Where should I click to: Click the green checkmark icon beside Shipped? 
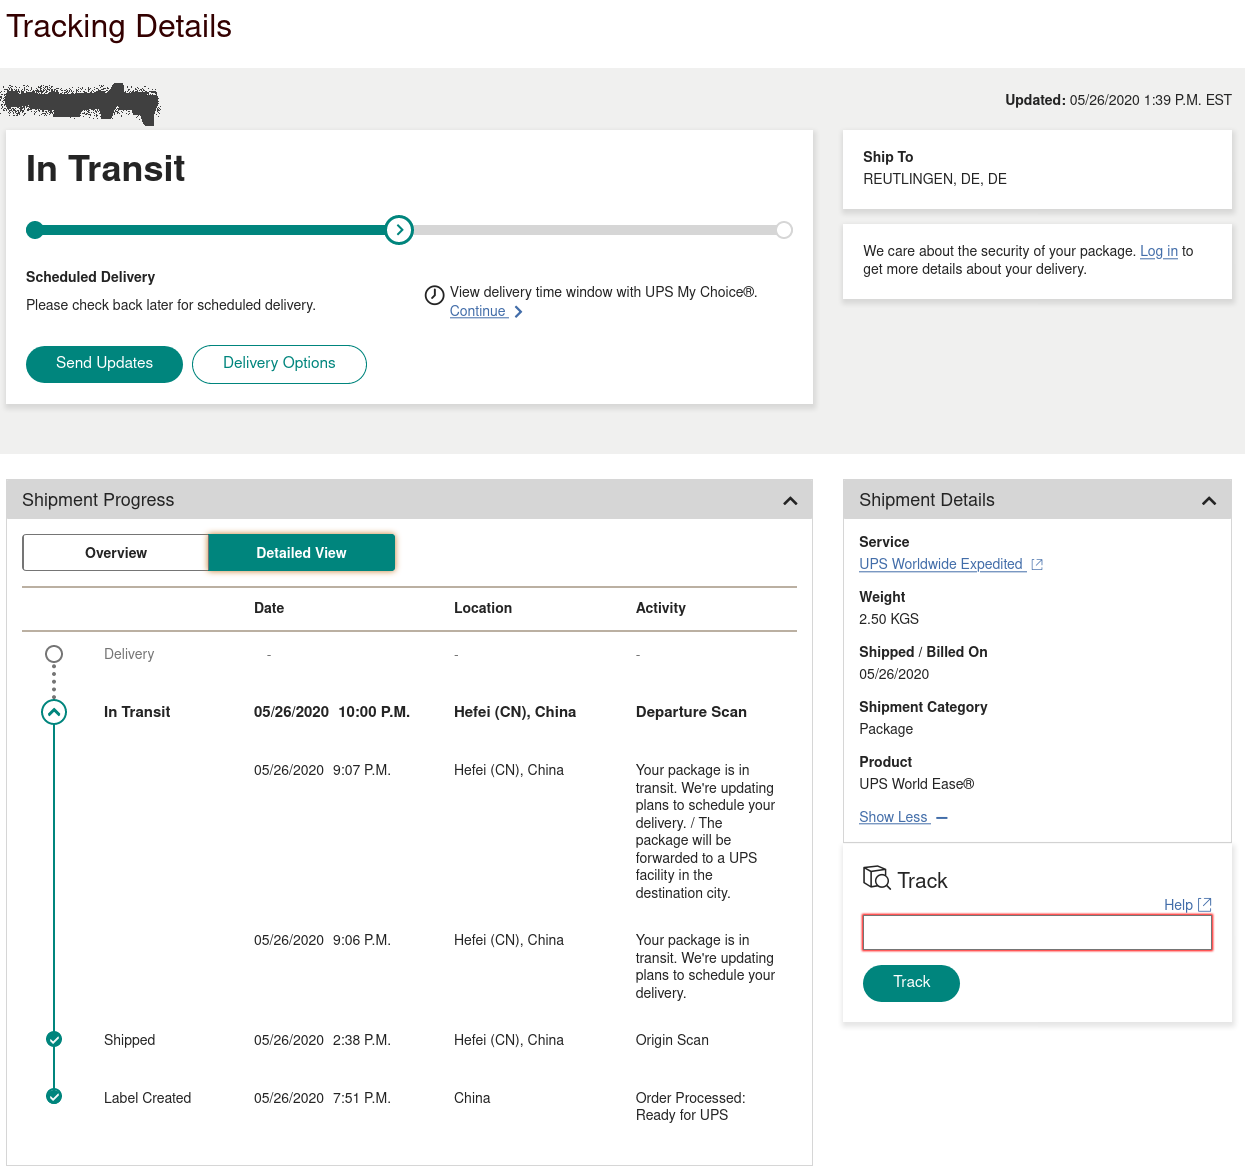pos(53,1040)
